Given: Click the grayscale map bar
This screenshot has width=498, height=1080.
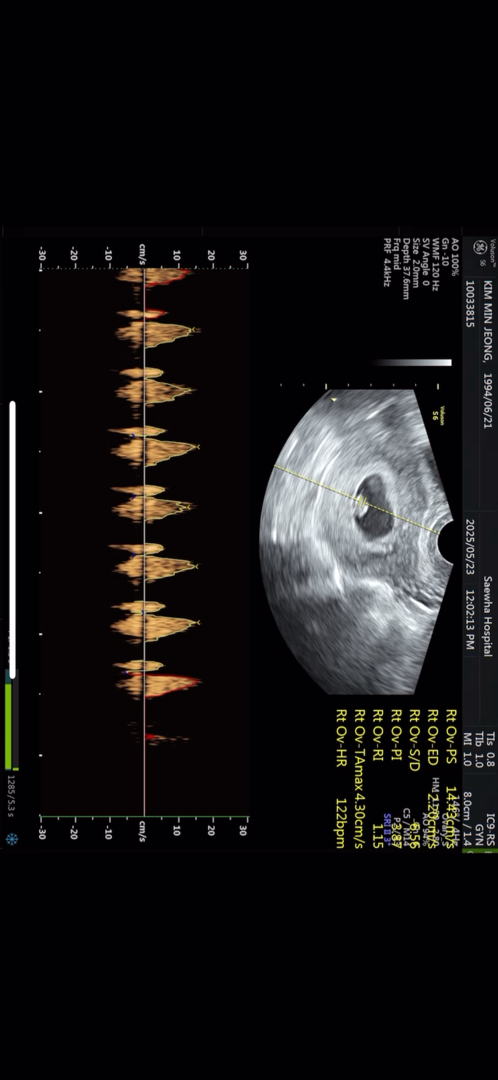Looking at the screenshot, I should [413, 362].
